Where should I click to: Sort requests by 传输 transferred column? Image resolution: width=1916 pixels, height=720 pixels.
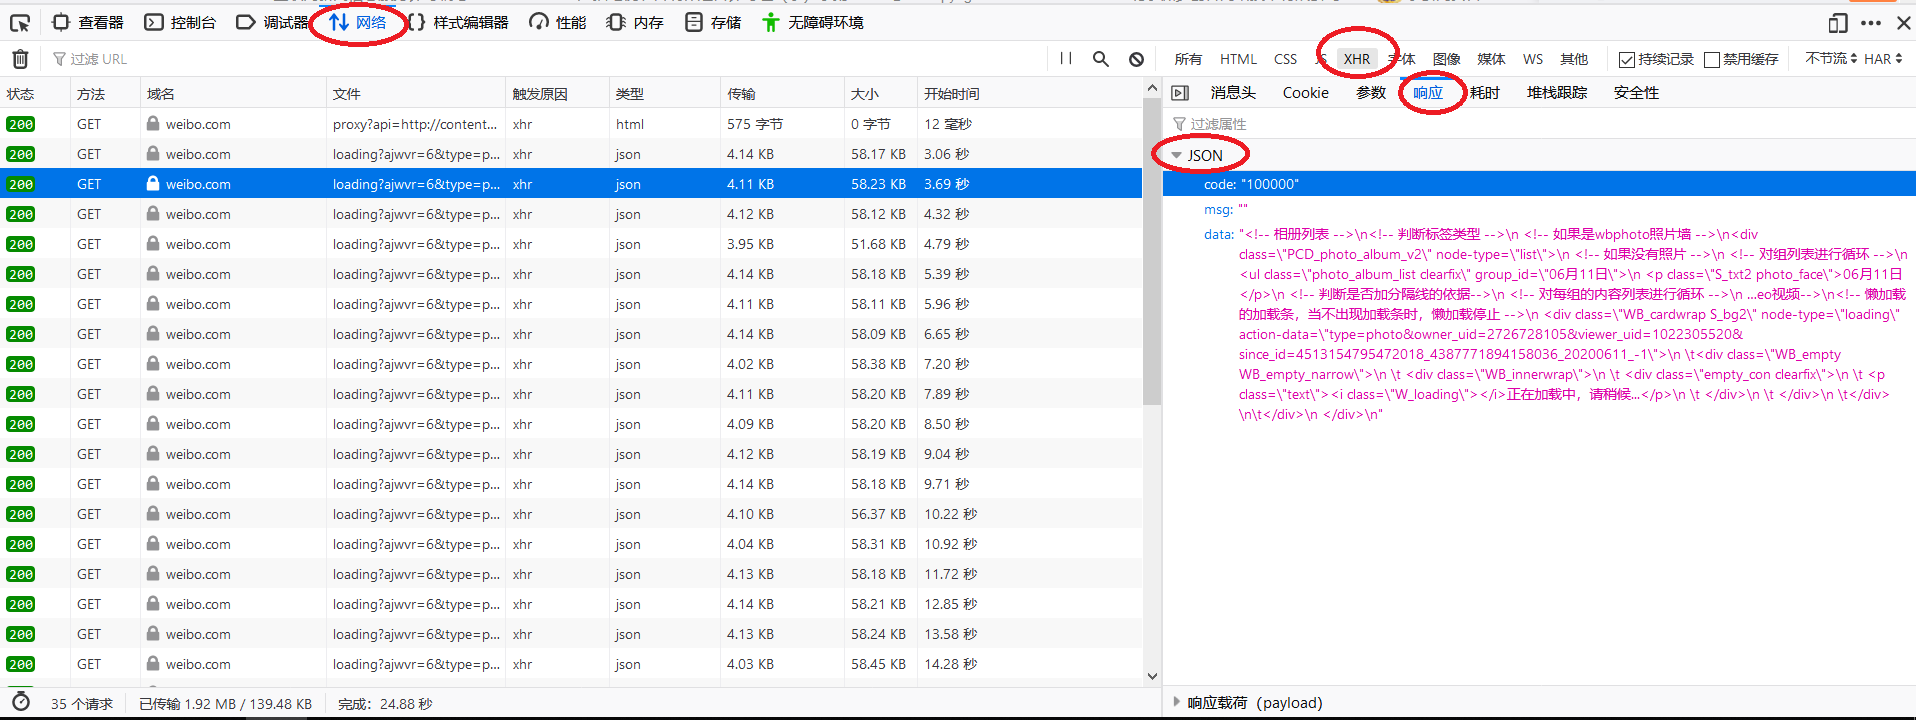(x=782, y=93)
